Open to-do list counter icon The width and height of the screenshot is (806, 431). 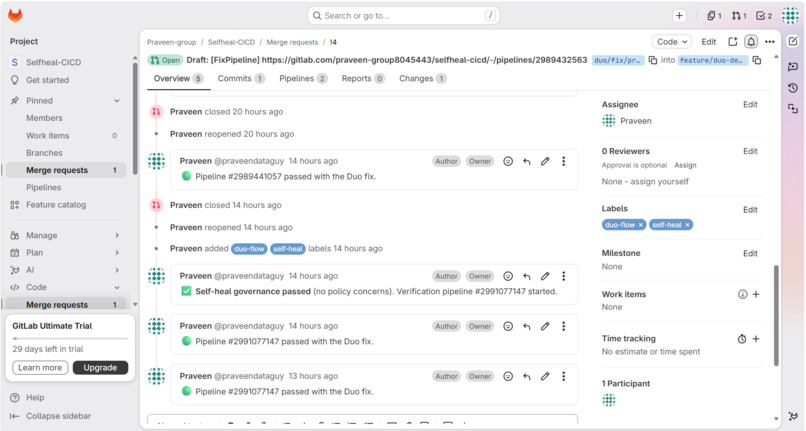tap(764, 16)
